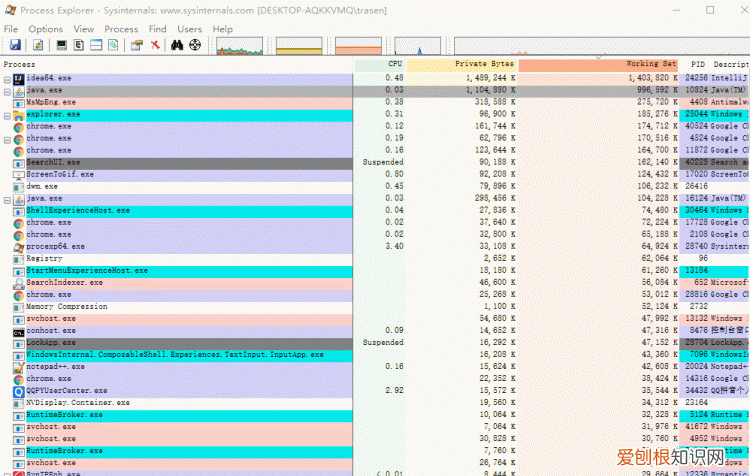
Task: Toggle the Show Process Tree toolbar icon
Action: (x=79, y=45)
